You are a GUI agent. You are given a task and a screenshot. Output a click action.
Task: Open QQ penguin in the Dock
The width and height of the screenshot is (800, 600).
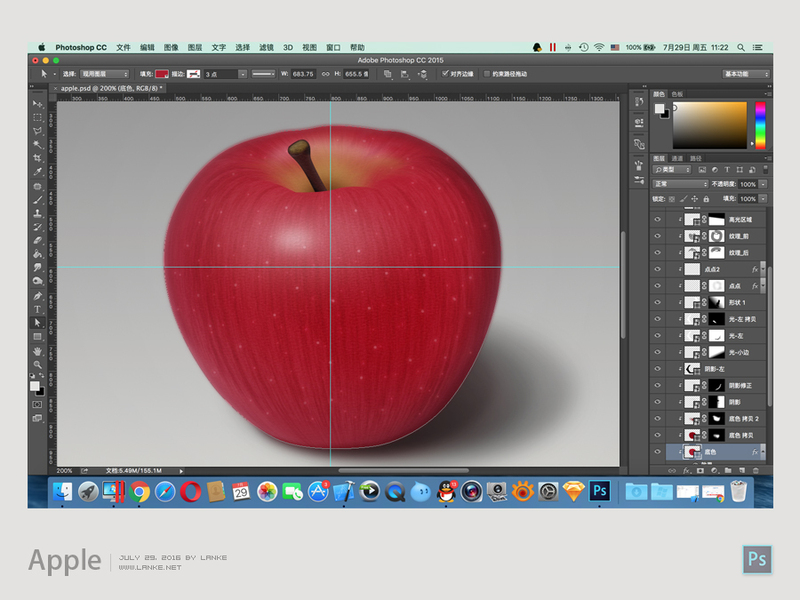(446, 492)
